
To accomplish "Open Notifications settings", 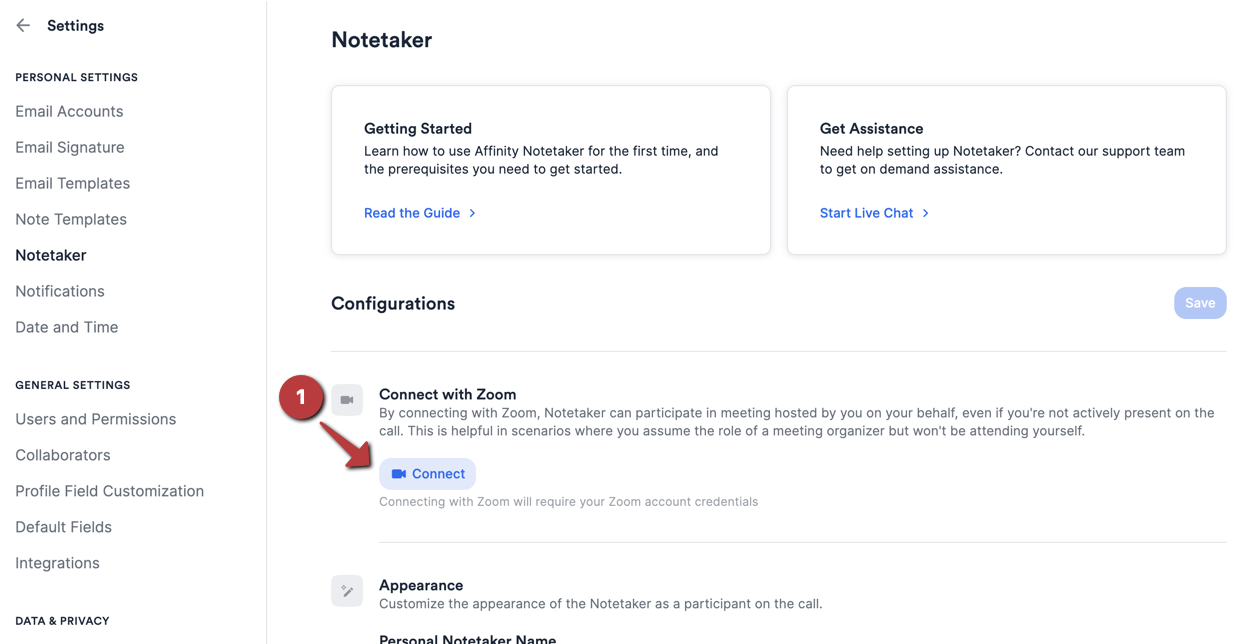I will [x=59, y=291].
